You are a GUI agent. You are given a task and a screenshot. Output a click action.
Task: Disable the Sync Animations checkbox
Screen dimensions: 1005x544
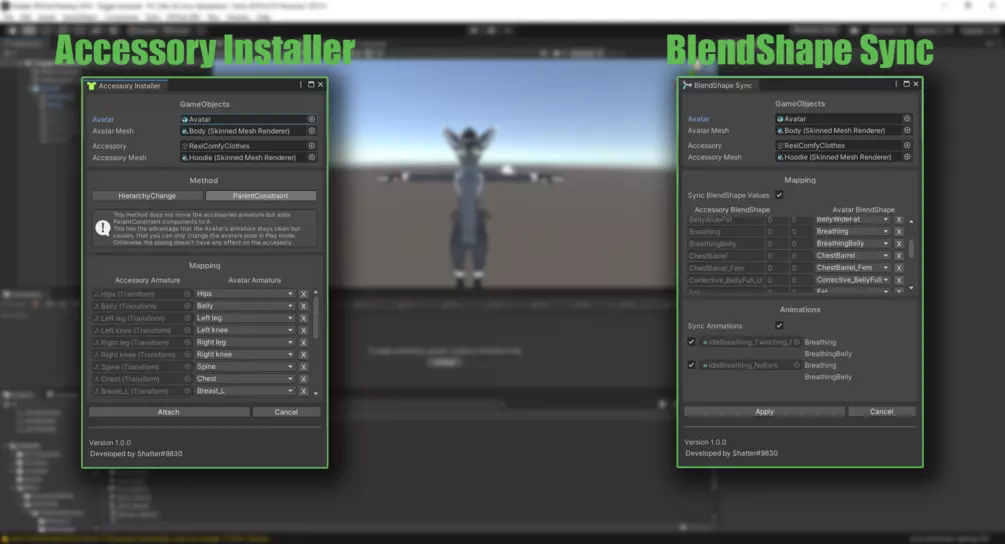coord(779,326)
